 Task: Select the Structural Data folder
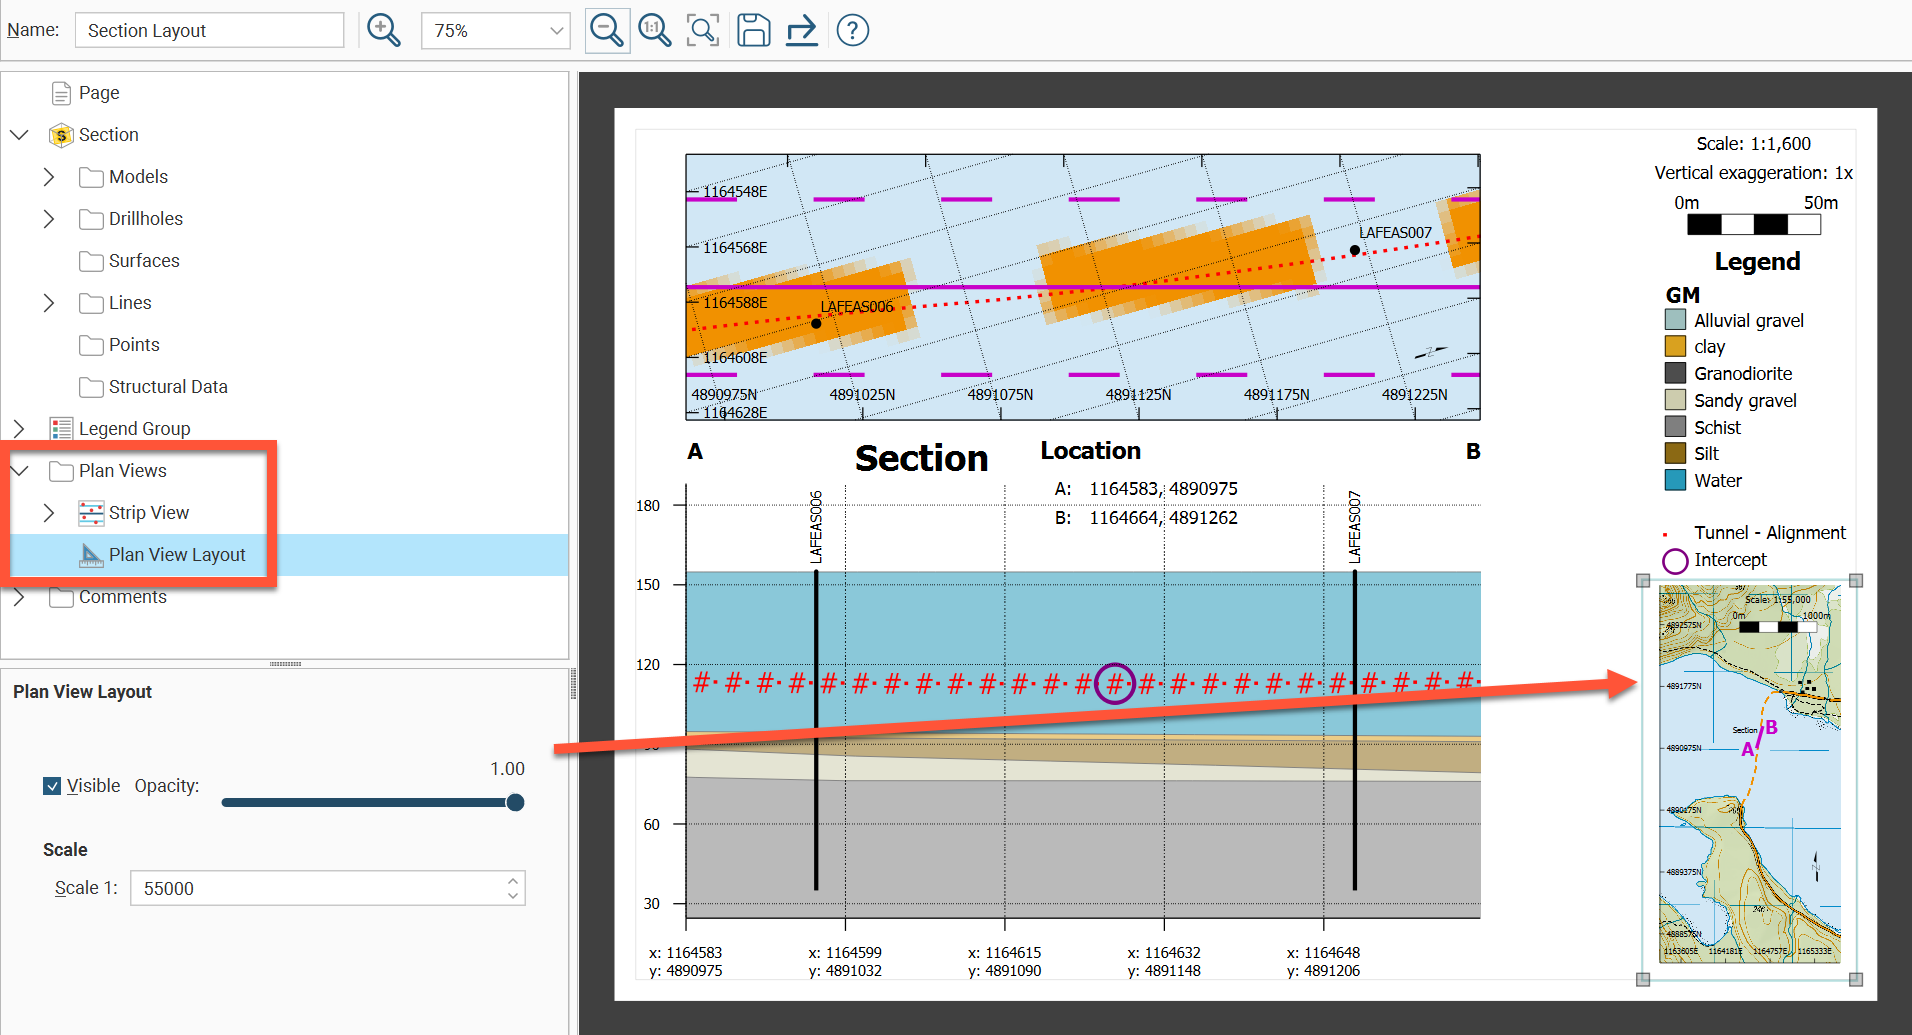167,387
